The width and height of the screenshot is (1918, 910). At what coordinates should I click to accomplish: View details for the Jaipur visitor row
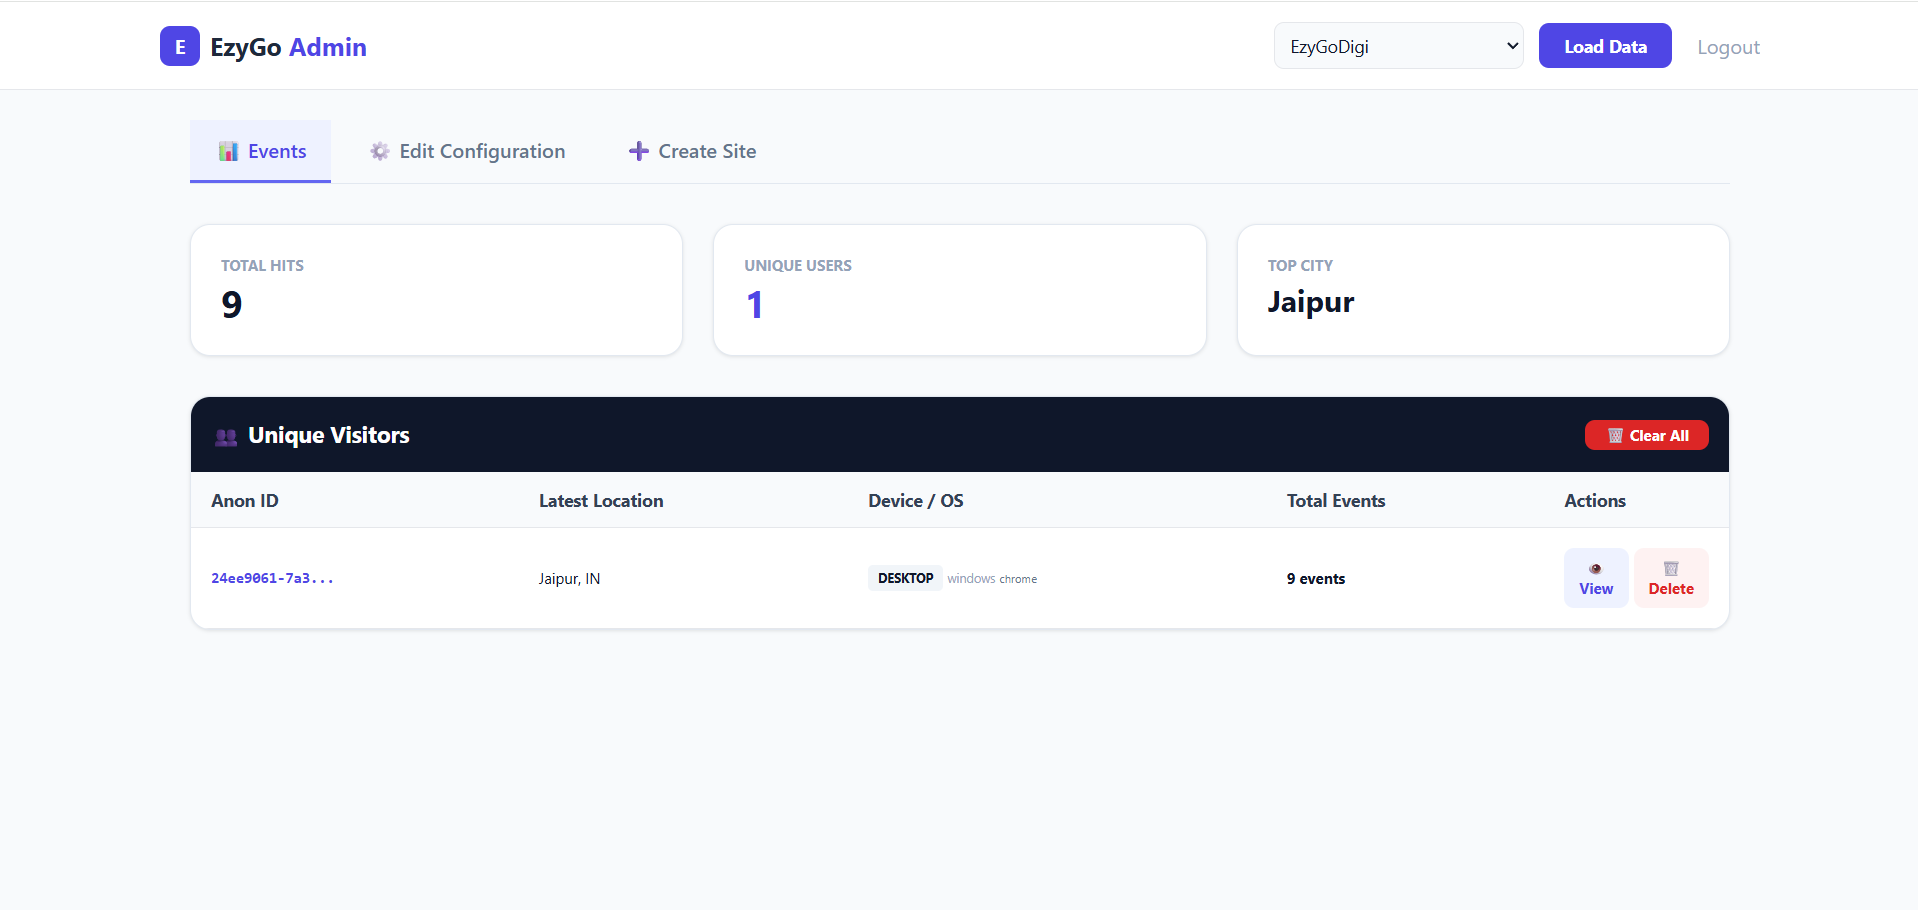pos(1595,577)
